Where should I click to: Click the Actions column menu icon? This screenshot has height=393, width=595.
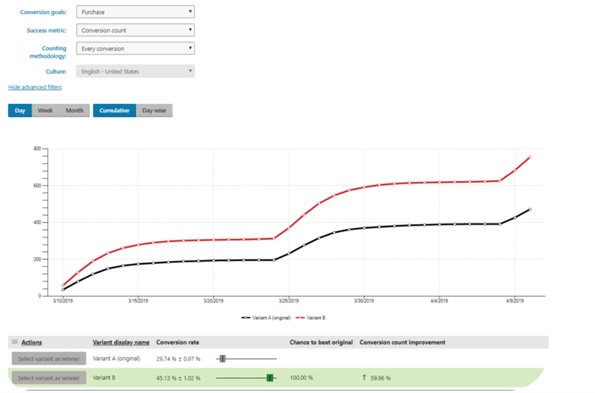[15, 342]
